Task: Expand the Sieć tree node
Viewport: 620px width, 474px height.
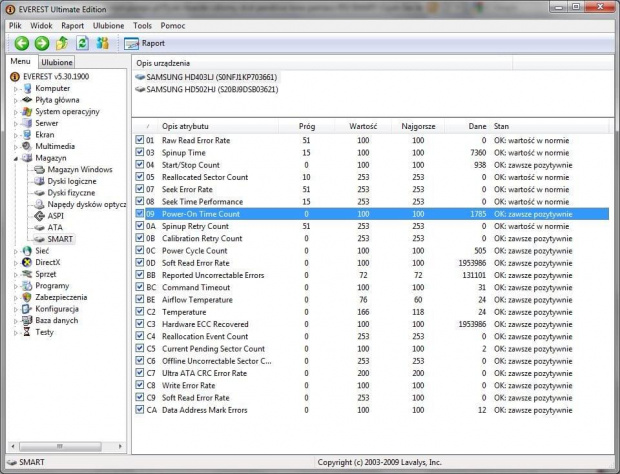Action: (16, 251)
